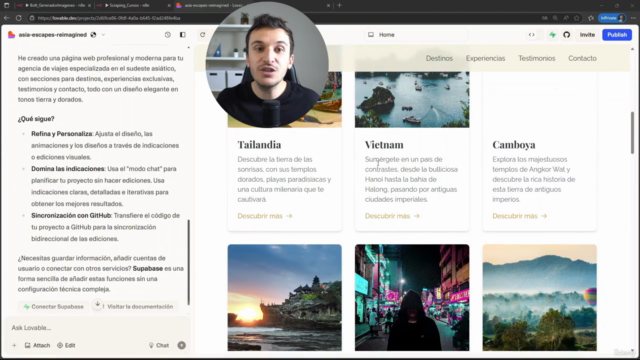640x360 pixels.
Task: Click the Attach button
Action: coord(38,345)
